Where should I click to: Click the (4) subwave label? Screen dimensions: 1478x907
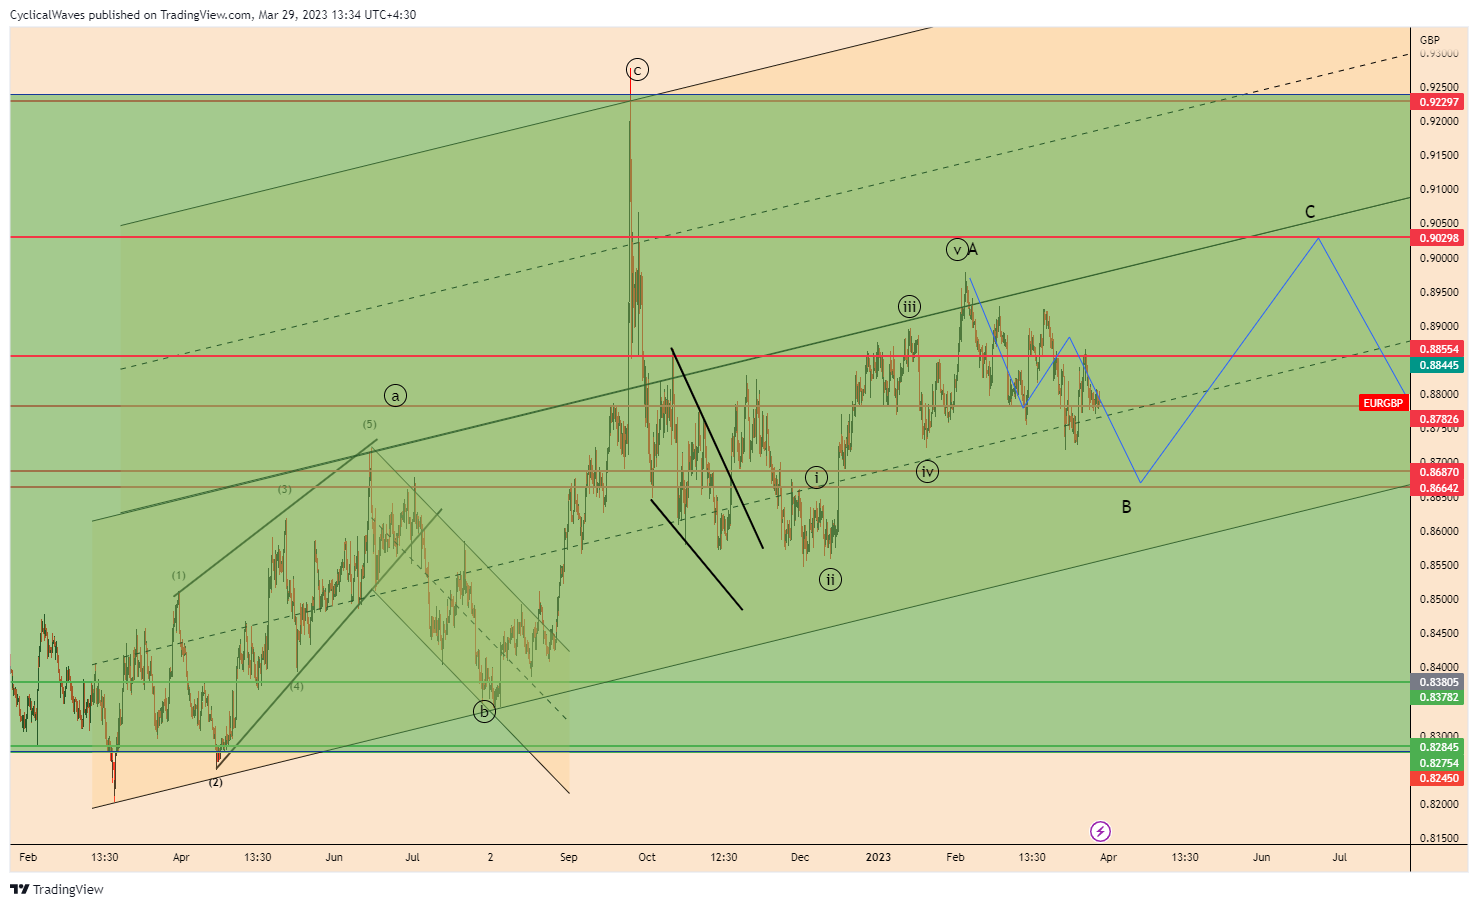click(x=297, y=686)
